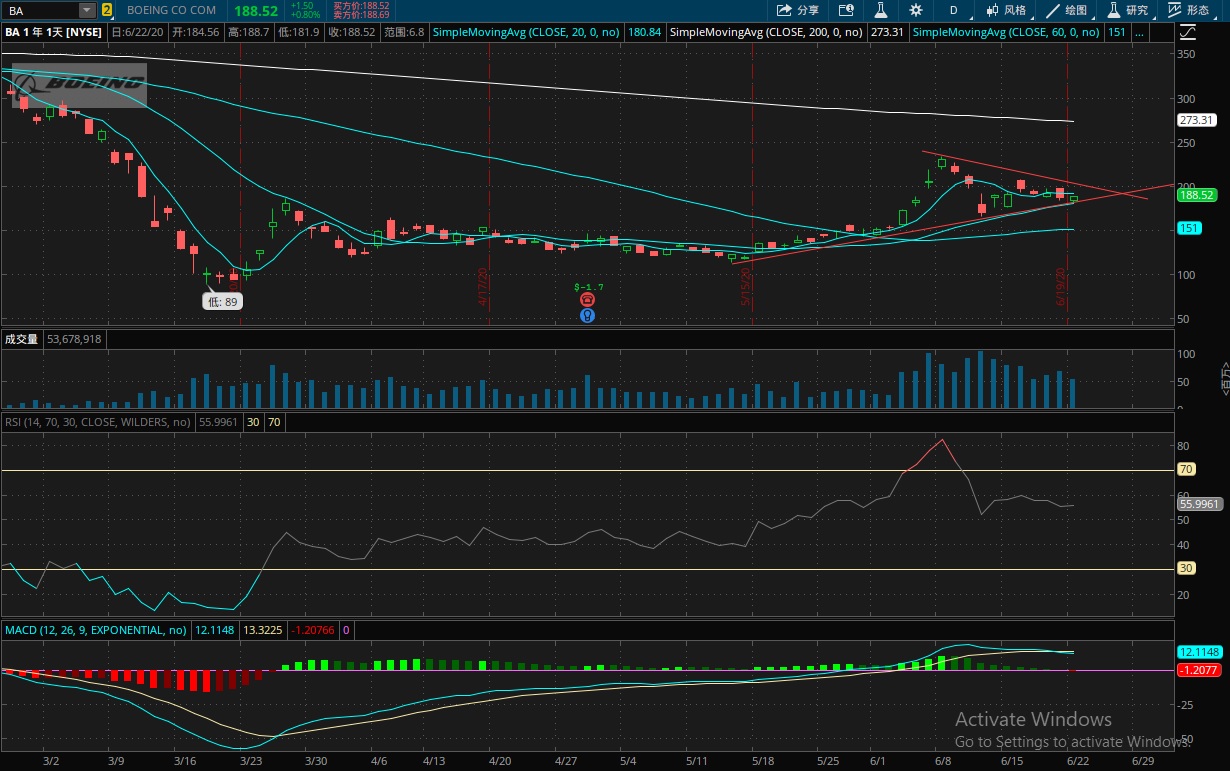This screenshot has width=1230, height=771.
Task: Click the ellipsis for more study labels
Action: click(x=1140, y=32)
